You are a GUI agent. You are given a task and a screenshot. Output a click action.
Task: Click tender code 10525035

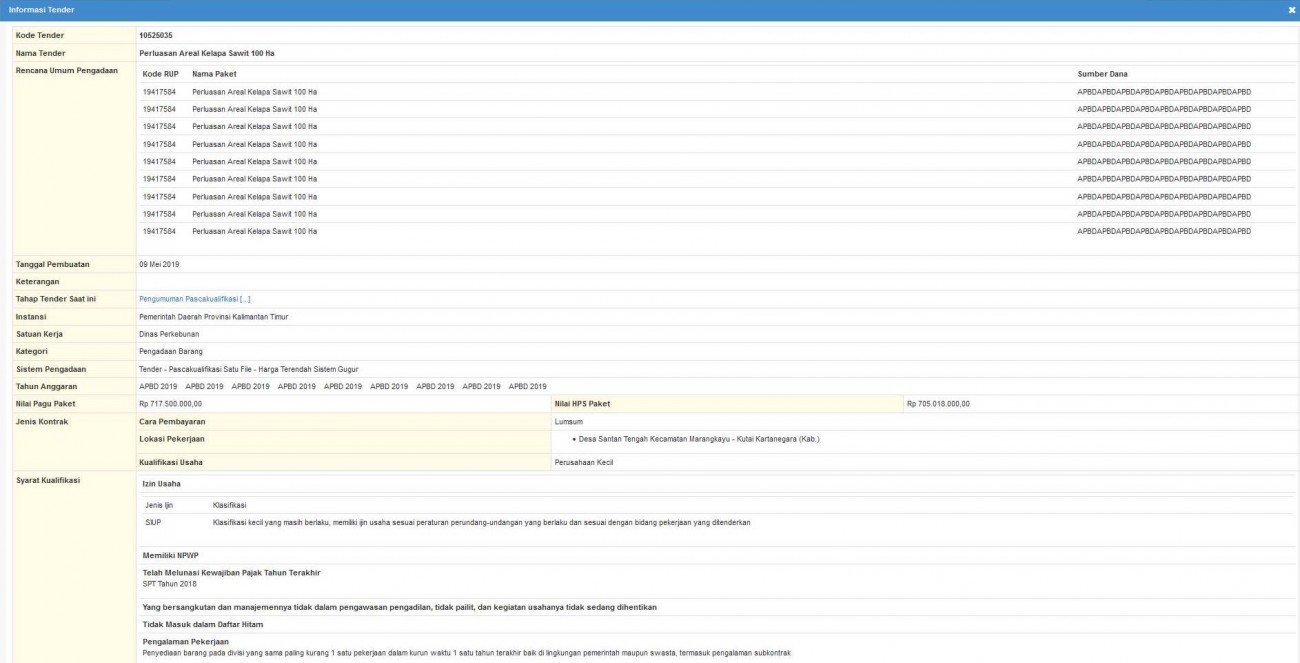pos(156,35)
